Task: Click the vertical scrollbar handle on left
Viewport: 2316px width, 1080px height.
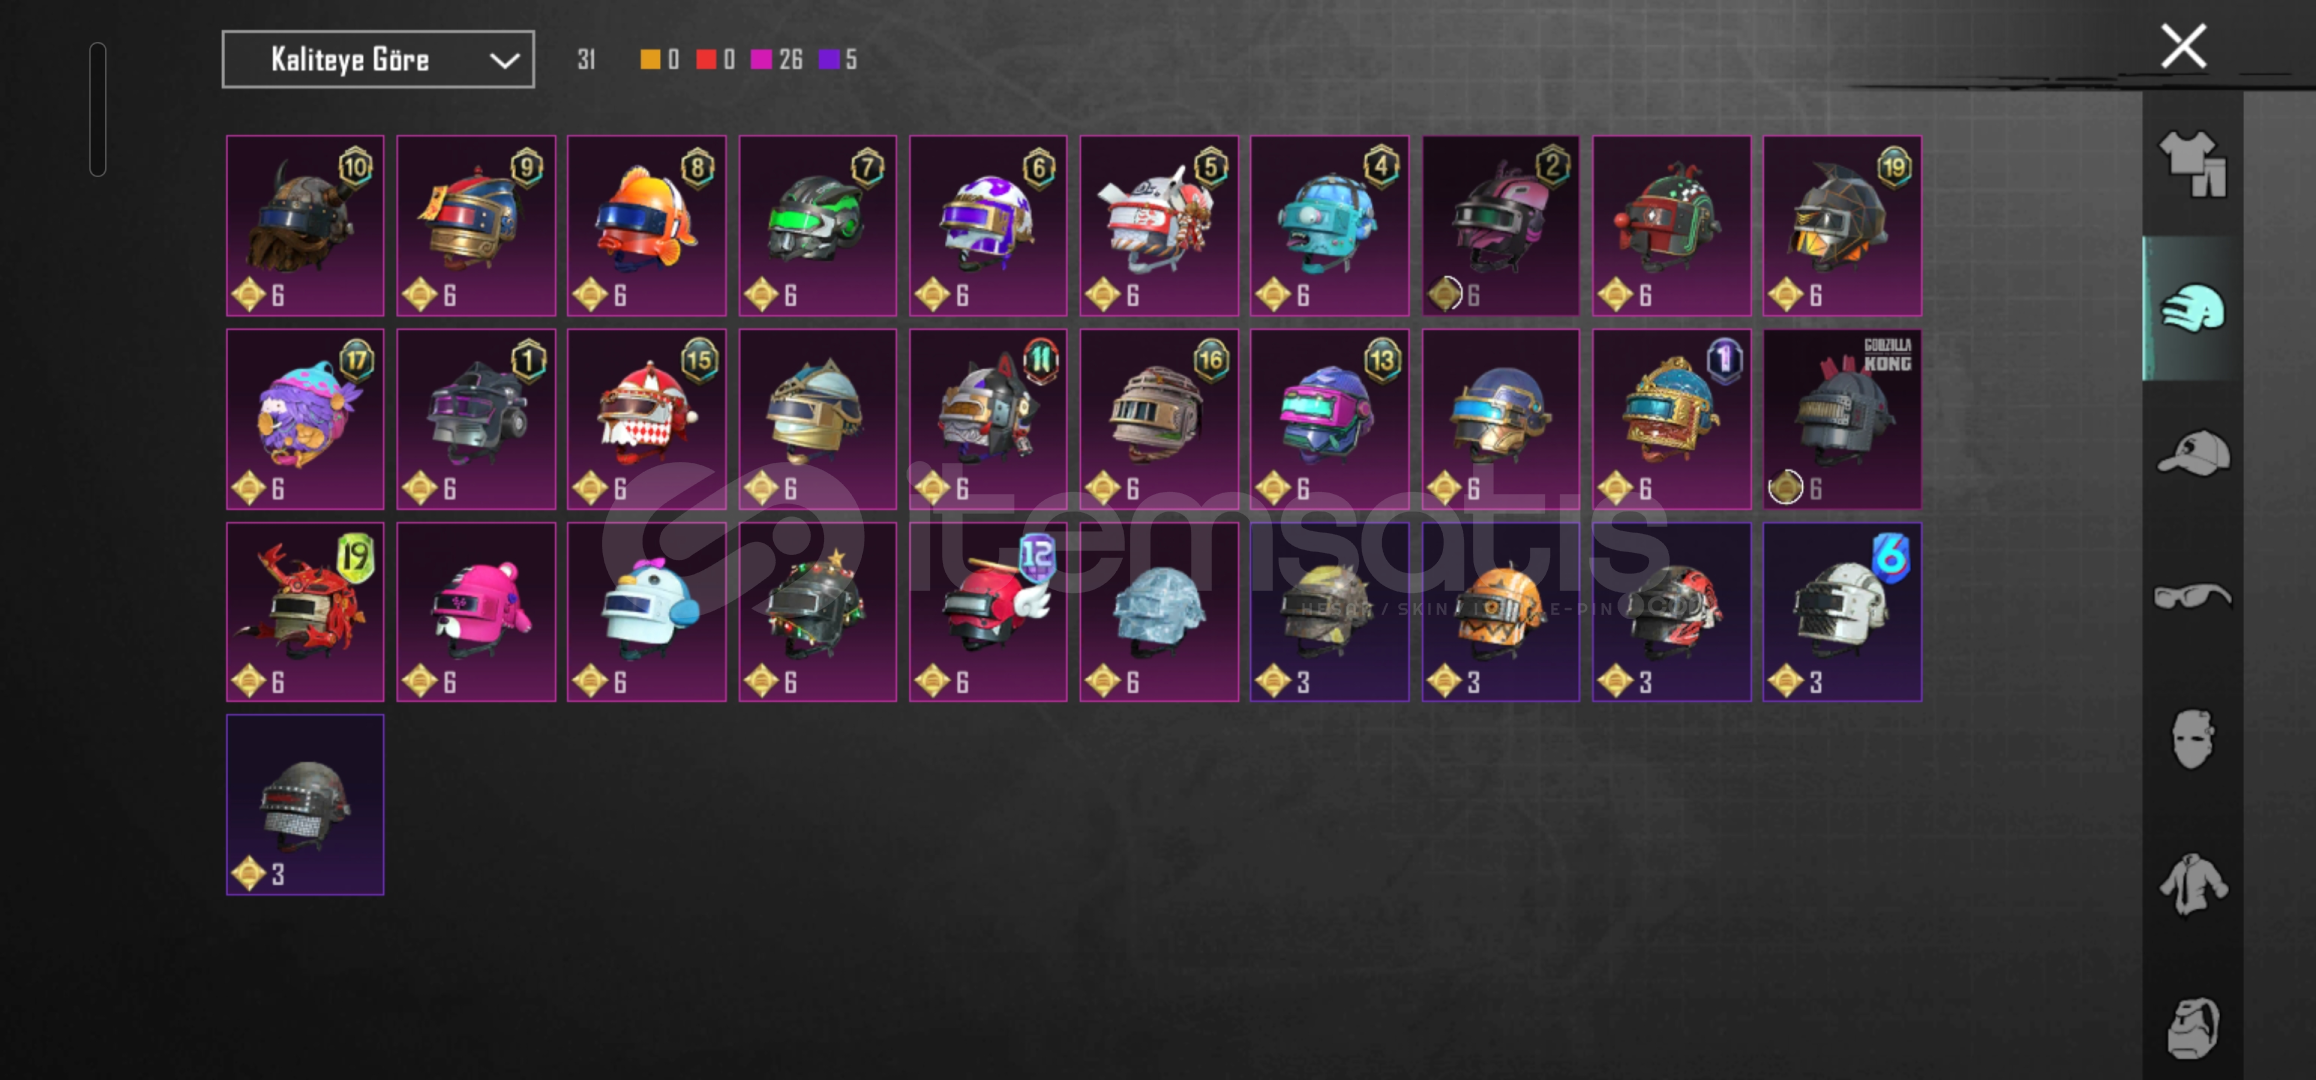Action: [98, 109]
